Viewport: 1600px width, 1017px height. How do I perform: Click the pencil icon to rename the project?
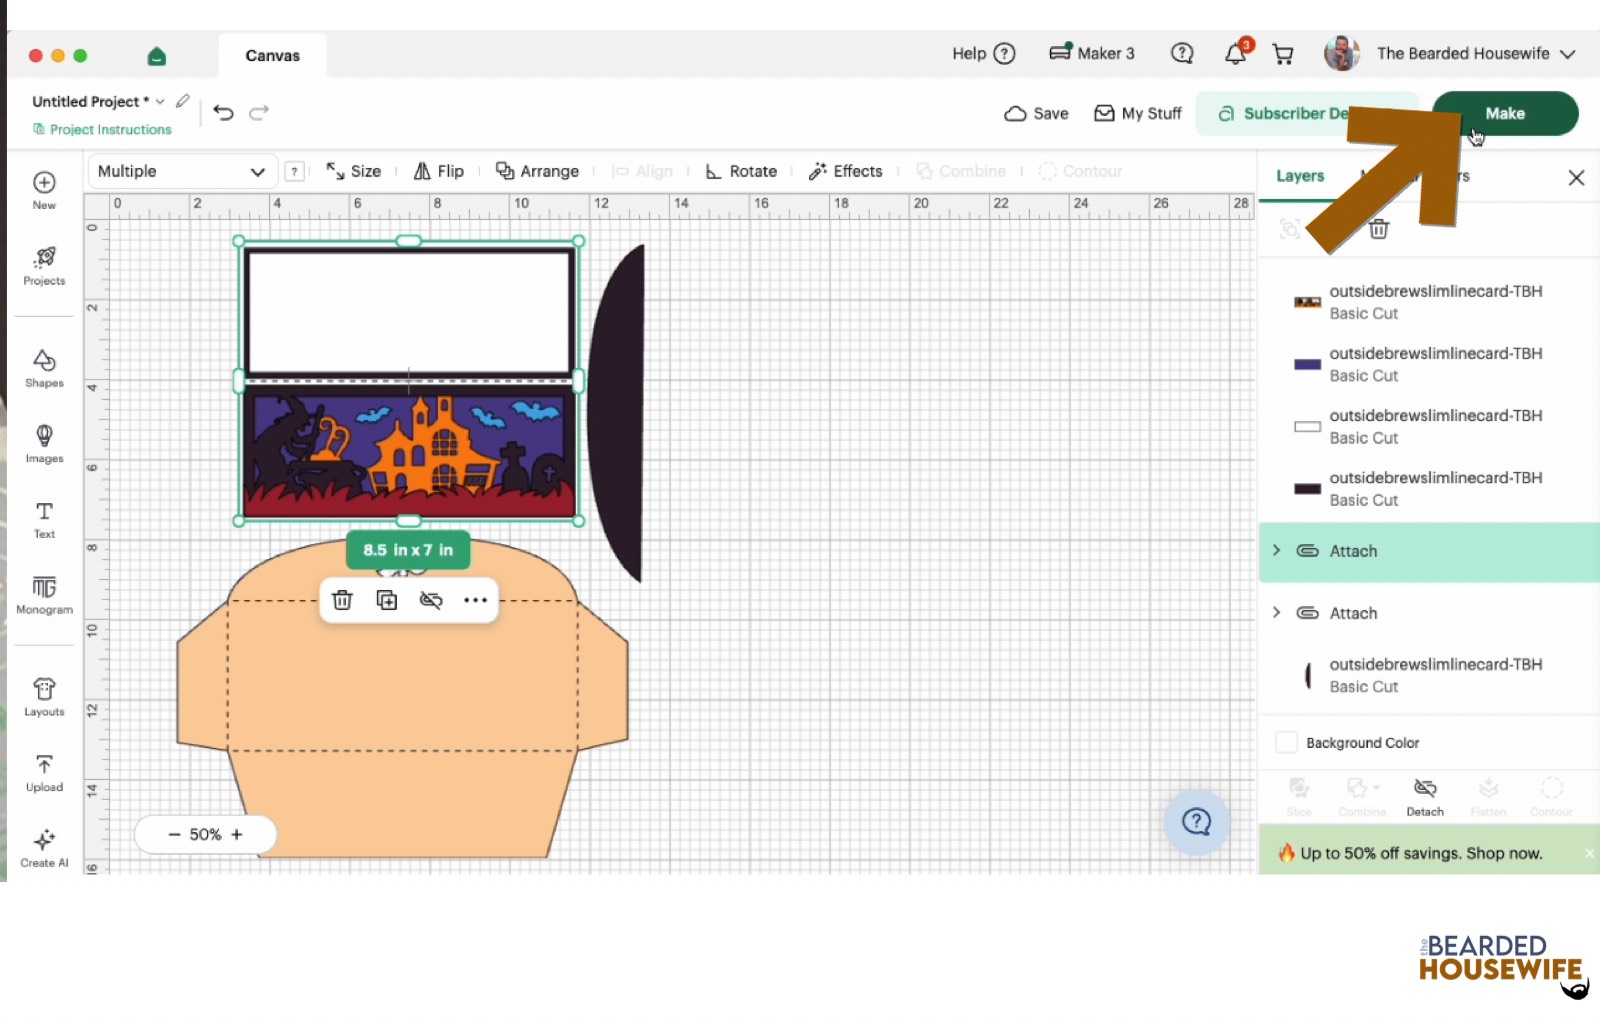[183, 101]
